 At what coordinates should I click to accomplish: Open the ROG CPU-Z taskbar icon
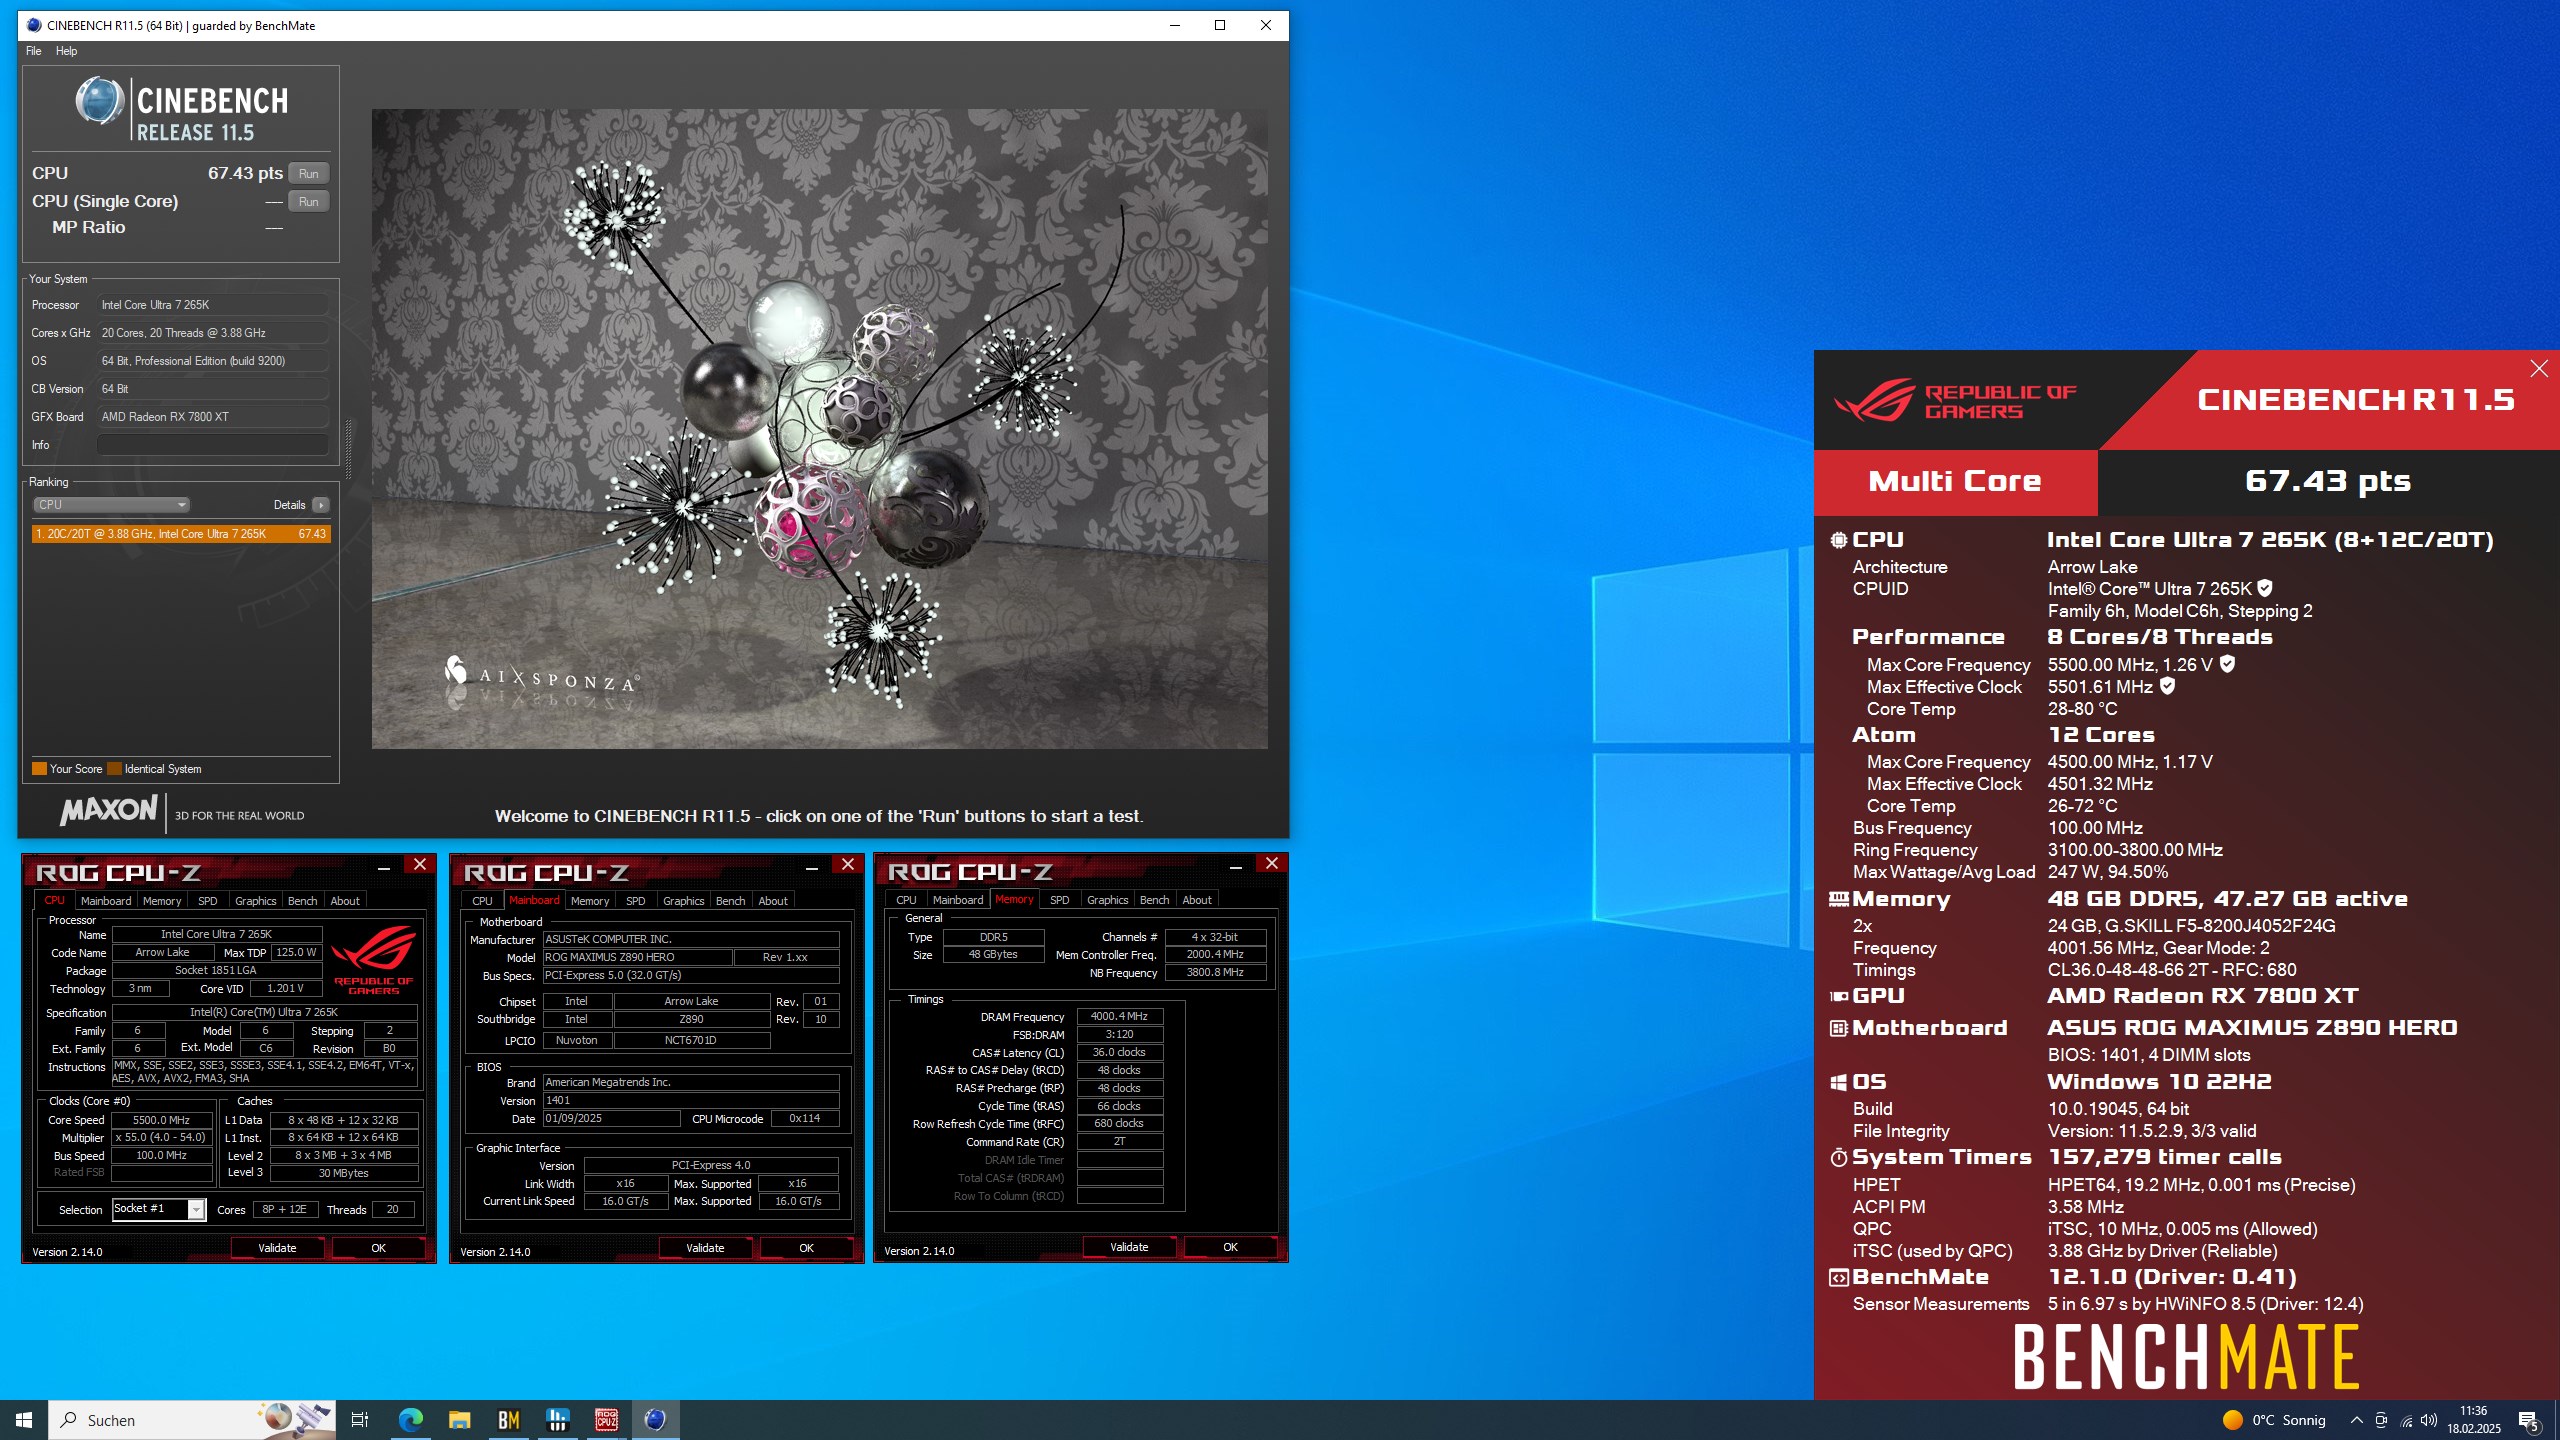(606, 1420)
